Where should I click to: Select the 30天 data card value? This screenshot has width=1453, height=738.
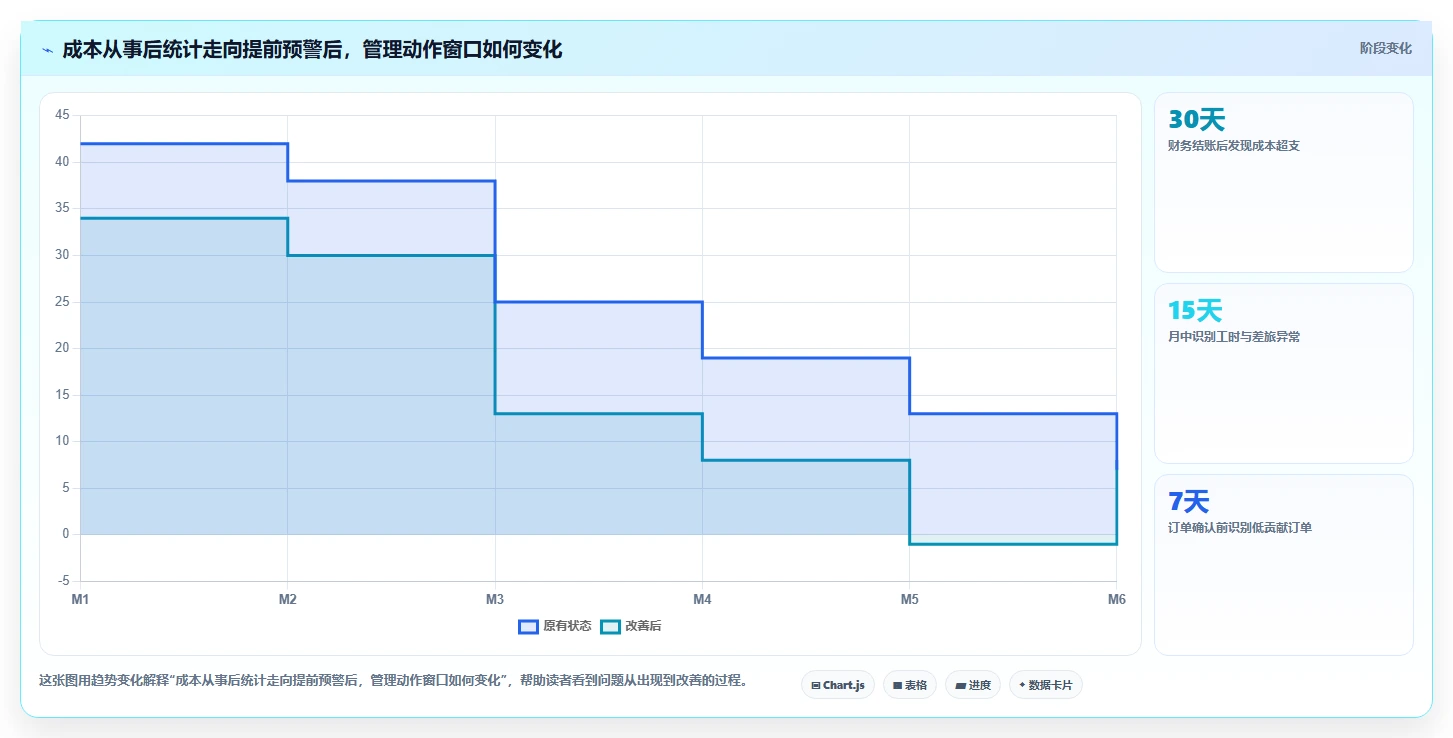[1196, 120]
